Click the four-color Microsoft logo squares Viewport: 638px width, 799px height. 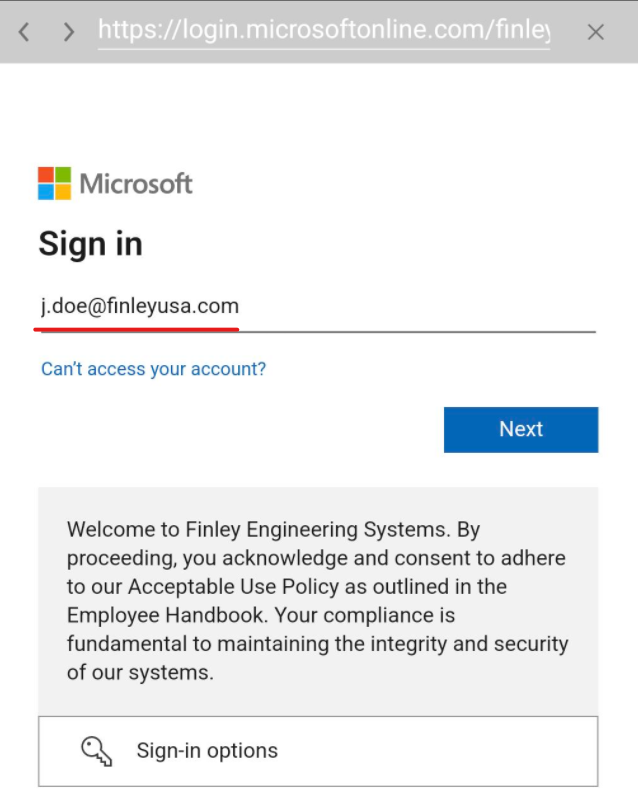click(x=54, y=183)
